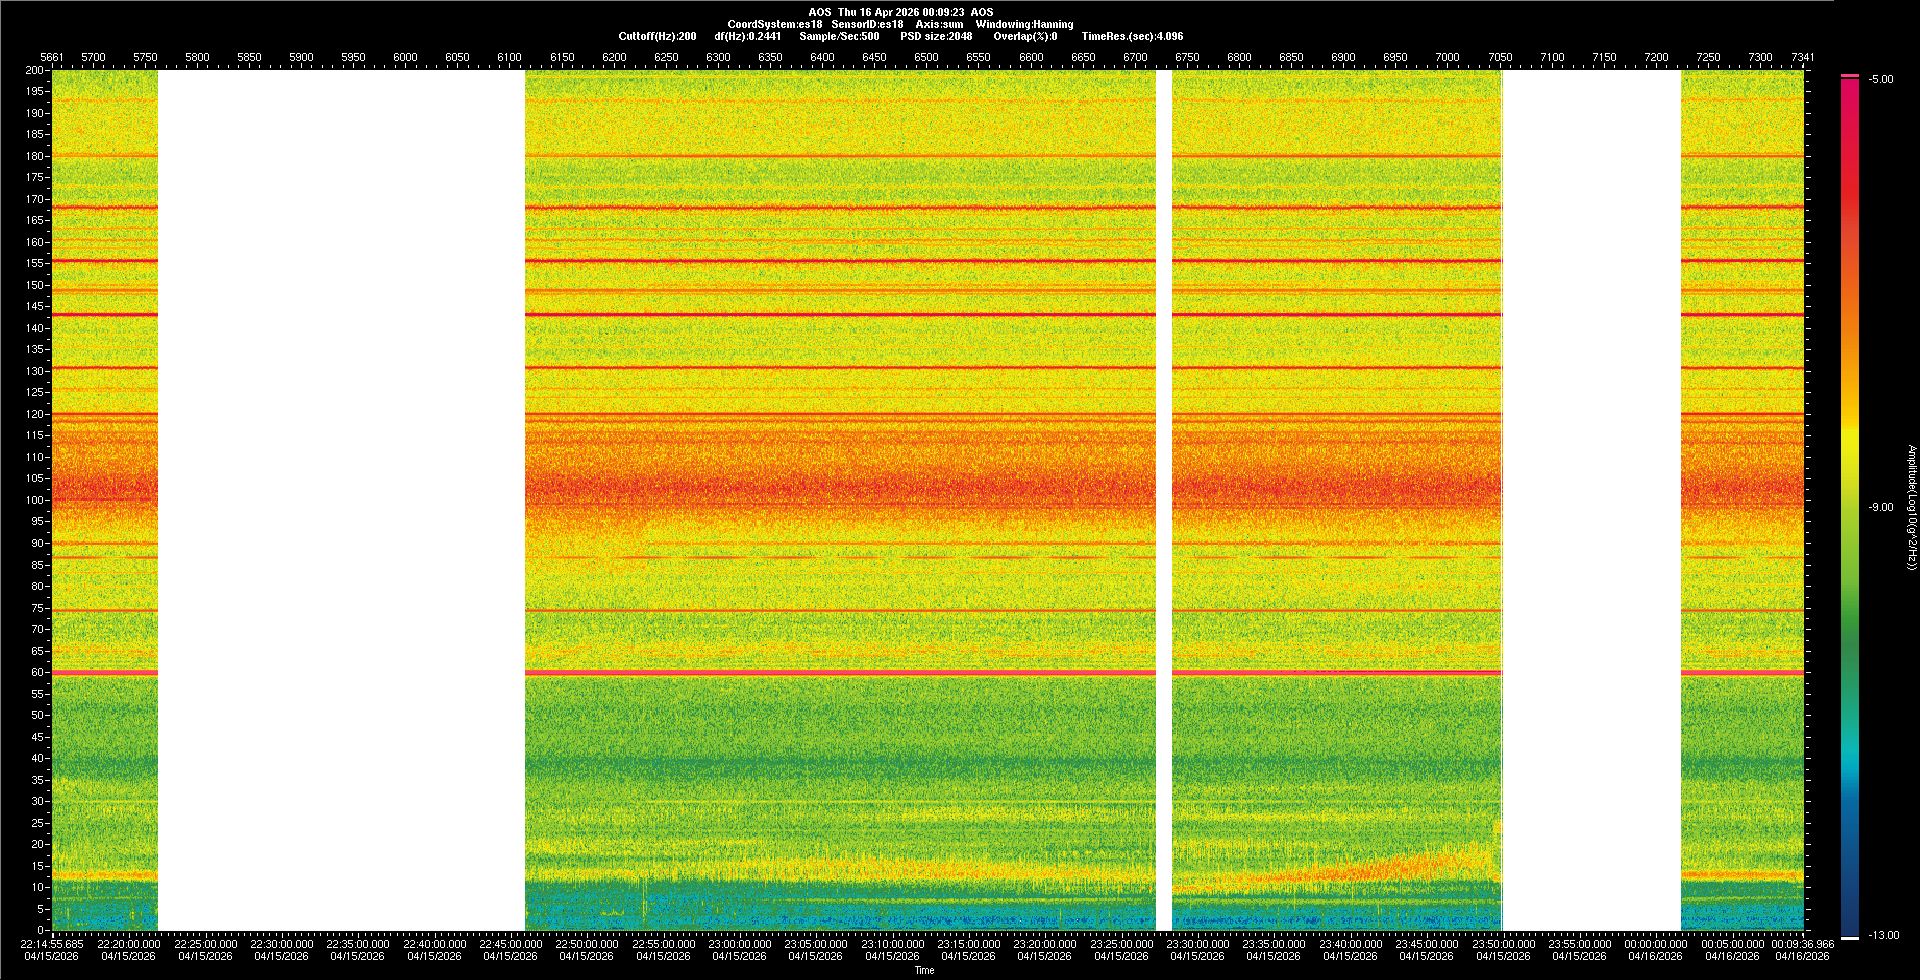Click the 200 Hz tick at the frequency axis top
The image size is (1920, 980).
tap(34, 71)
